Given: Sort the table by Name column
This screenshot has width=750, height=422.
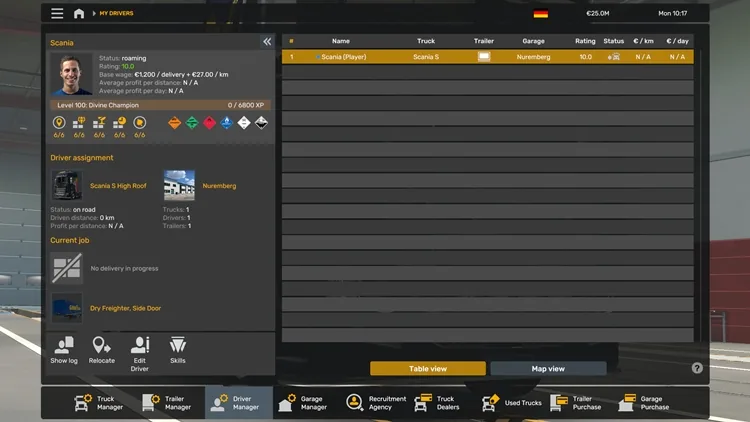Looking at the screenshot, I should pos(341,41).
